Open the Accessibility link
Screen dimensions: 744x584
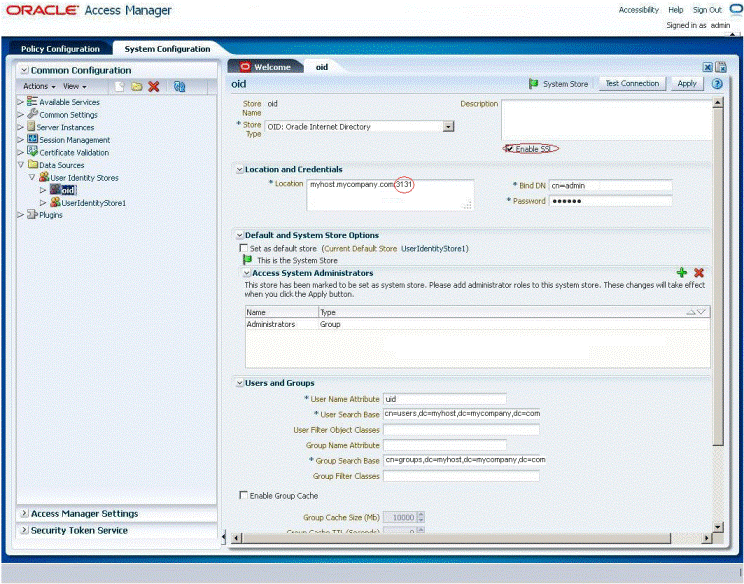(639, 9)
